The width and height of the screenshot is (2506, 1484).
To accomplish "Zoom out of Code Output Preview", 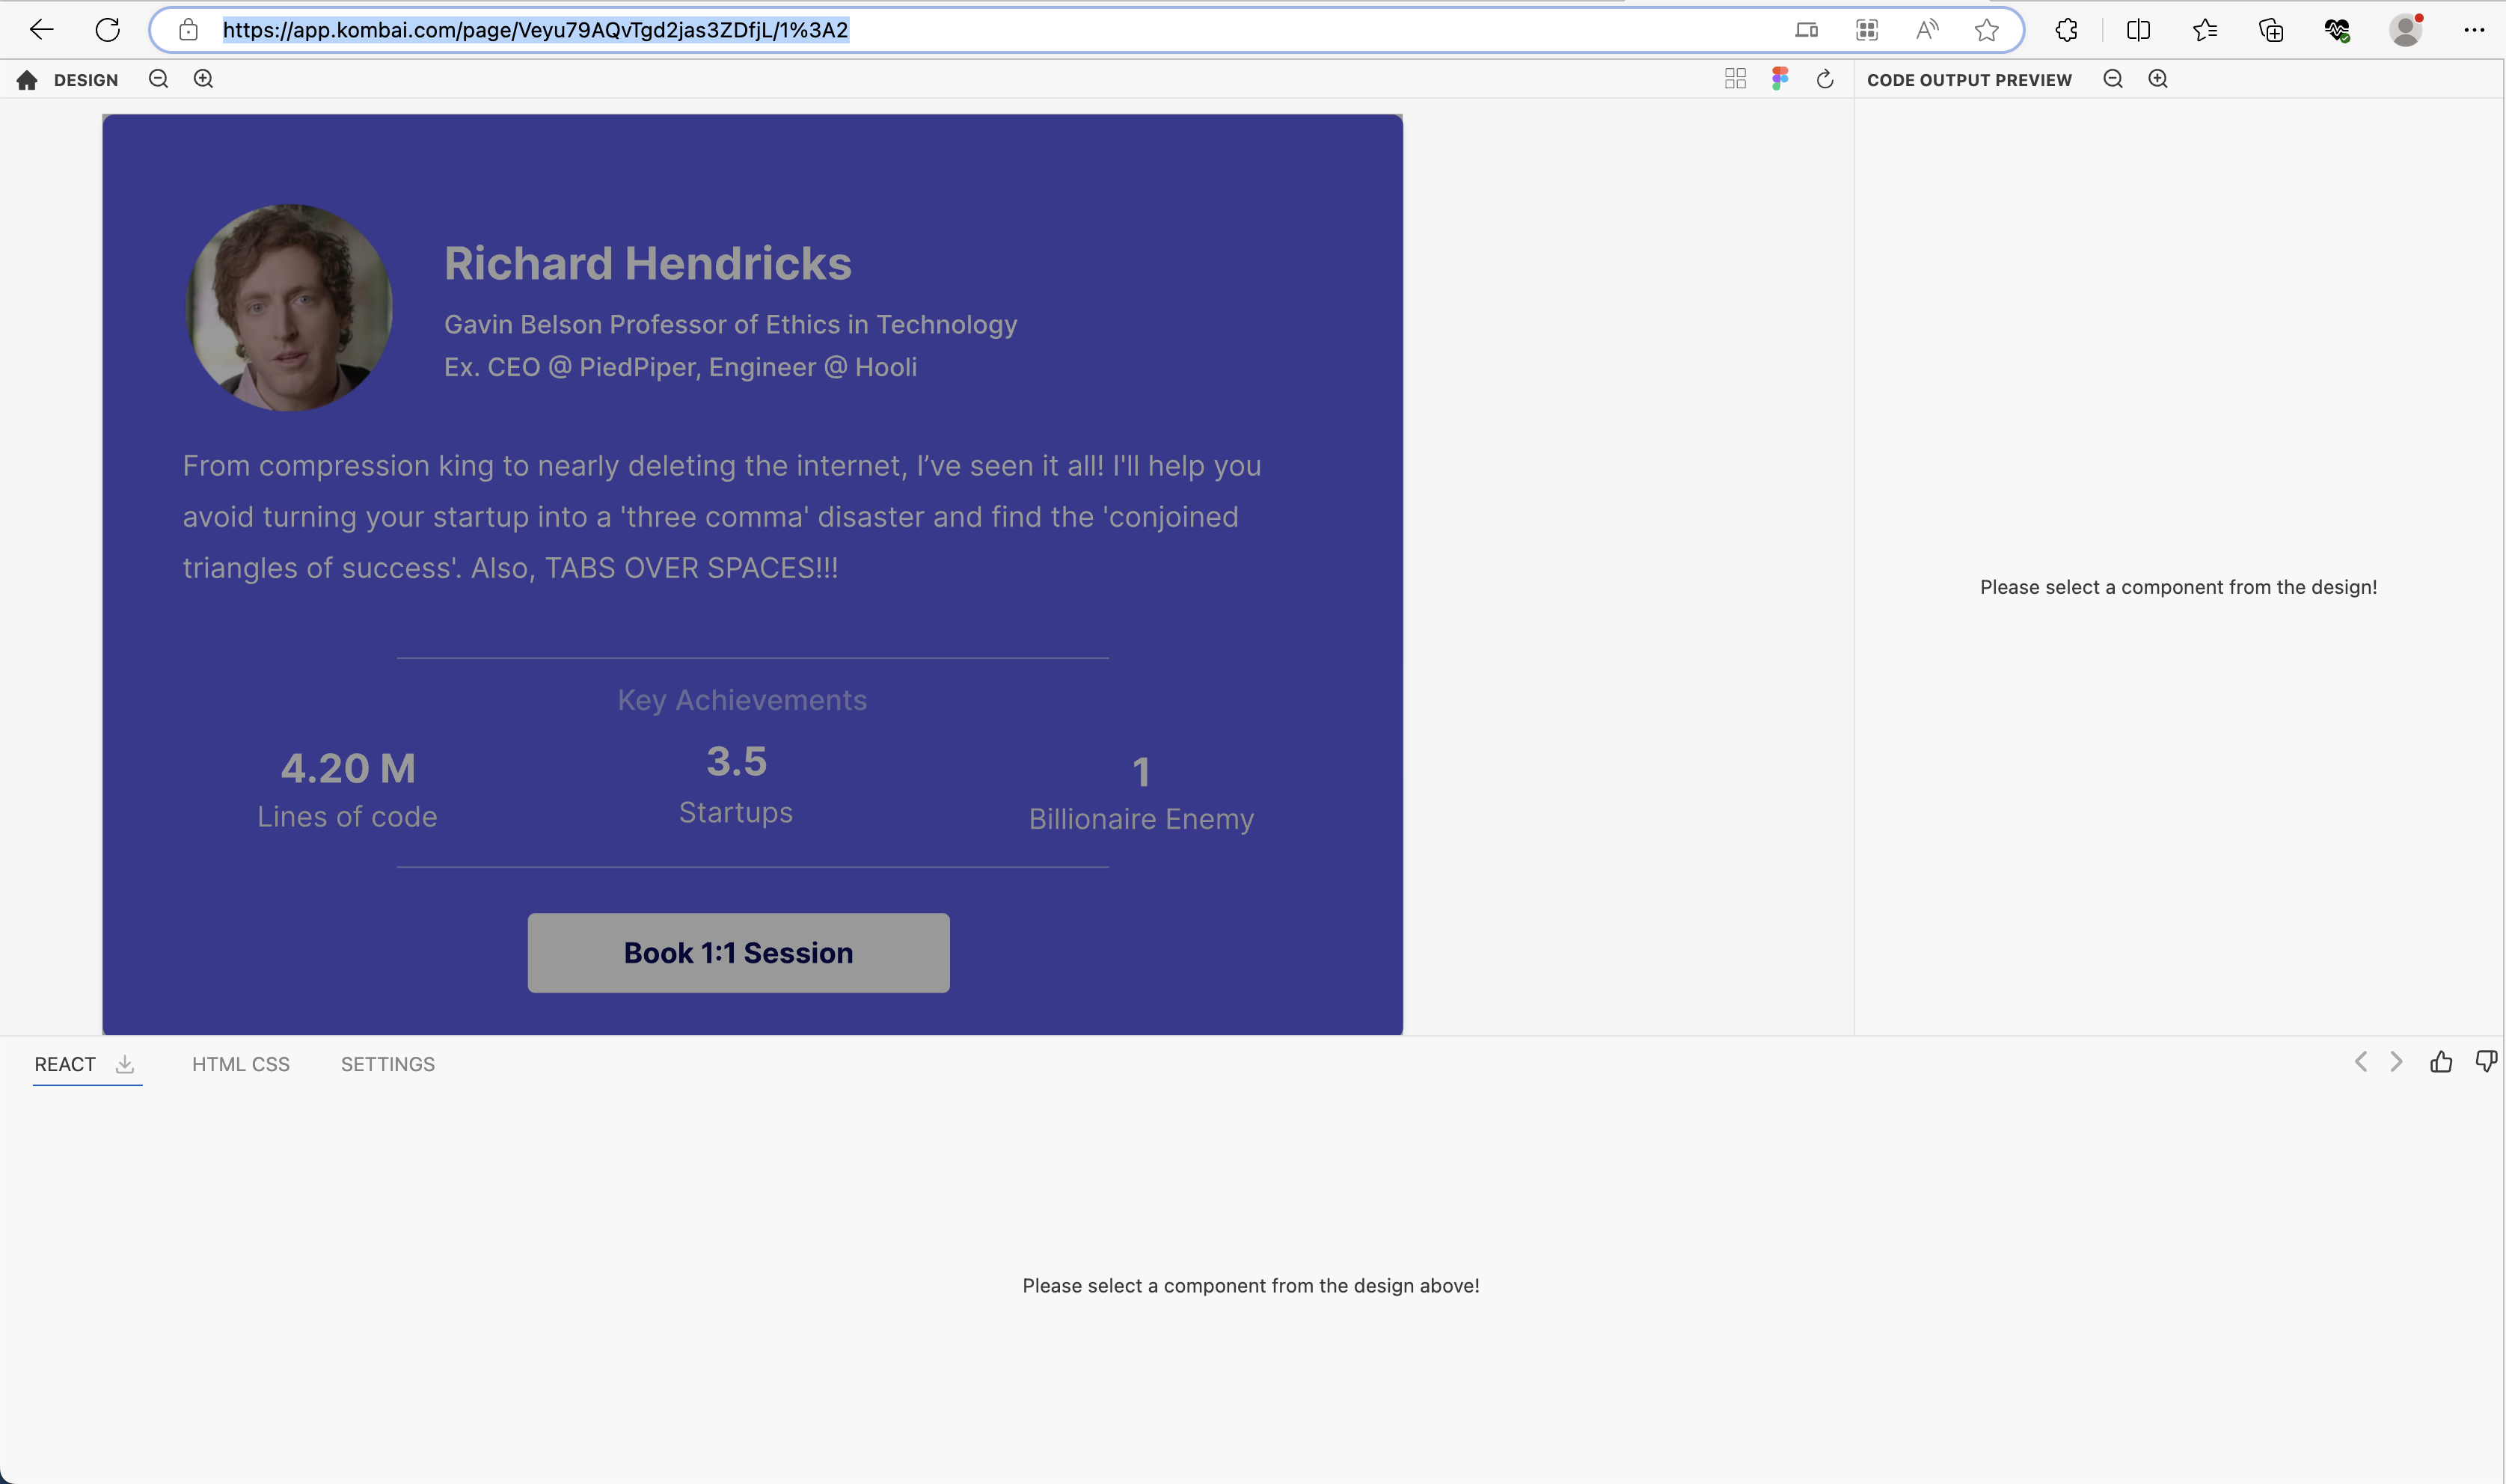I will pyautogui.click(x=2113, y=79).
